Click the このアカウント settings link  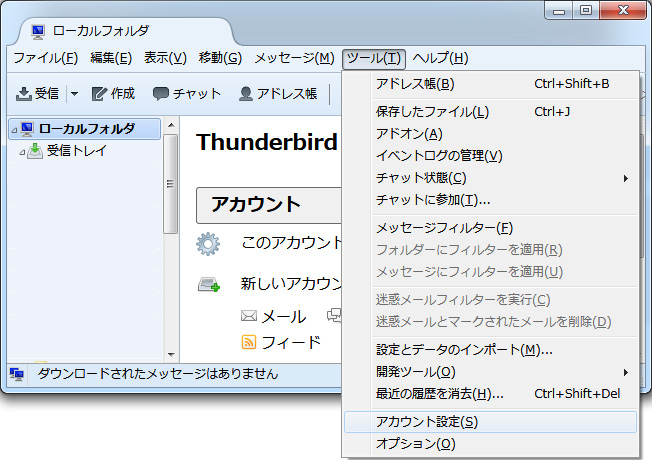[x=291, y=242]
